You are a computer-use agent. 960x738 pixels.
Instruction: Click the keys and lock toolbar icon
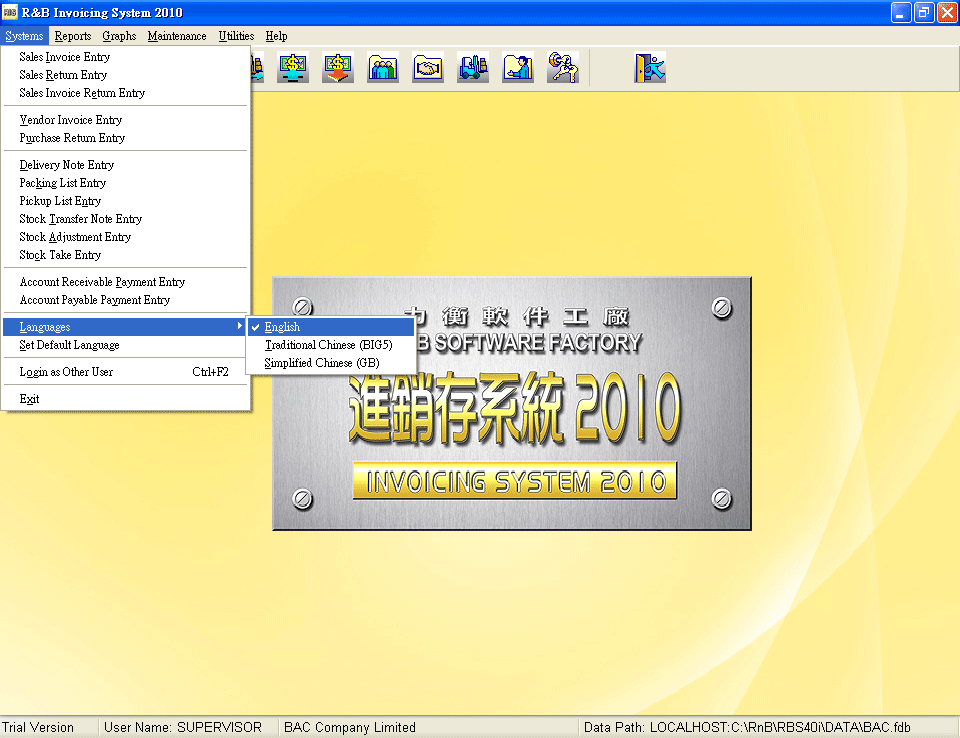pyautogui.click(x=563, y=67)
